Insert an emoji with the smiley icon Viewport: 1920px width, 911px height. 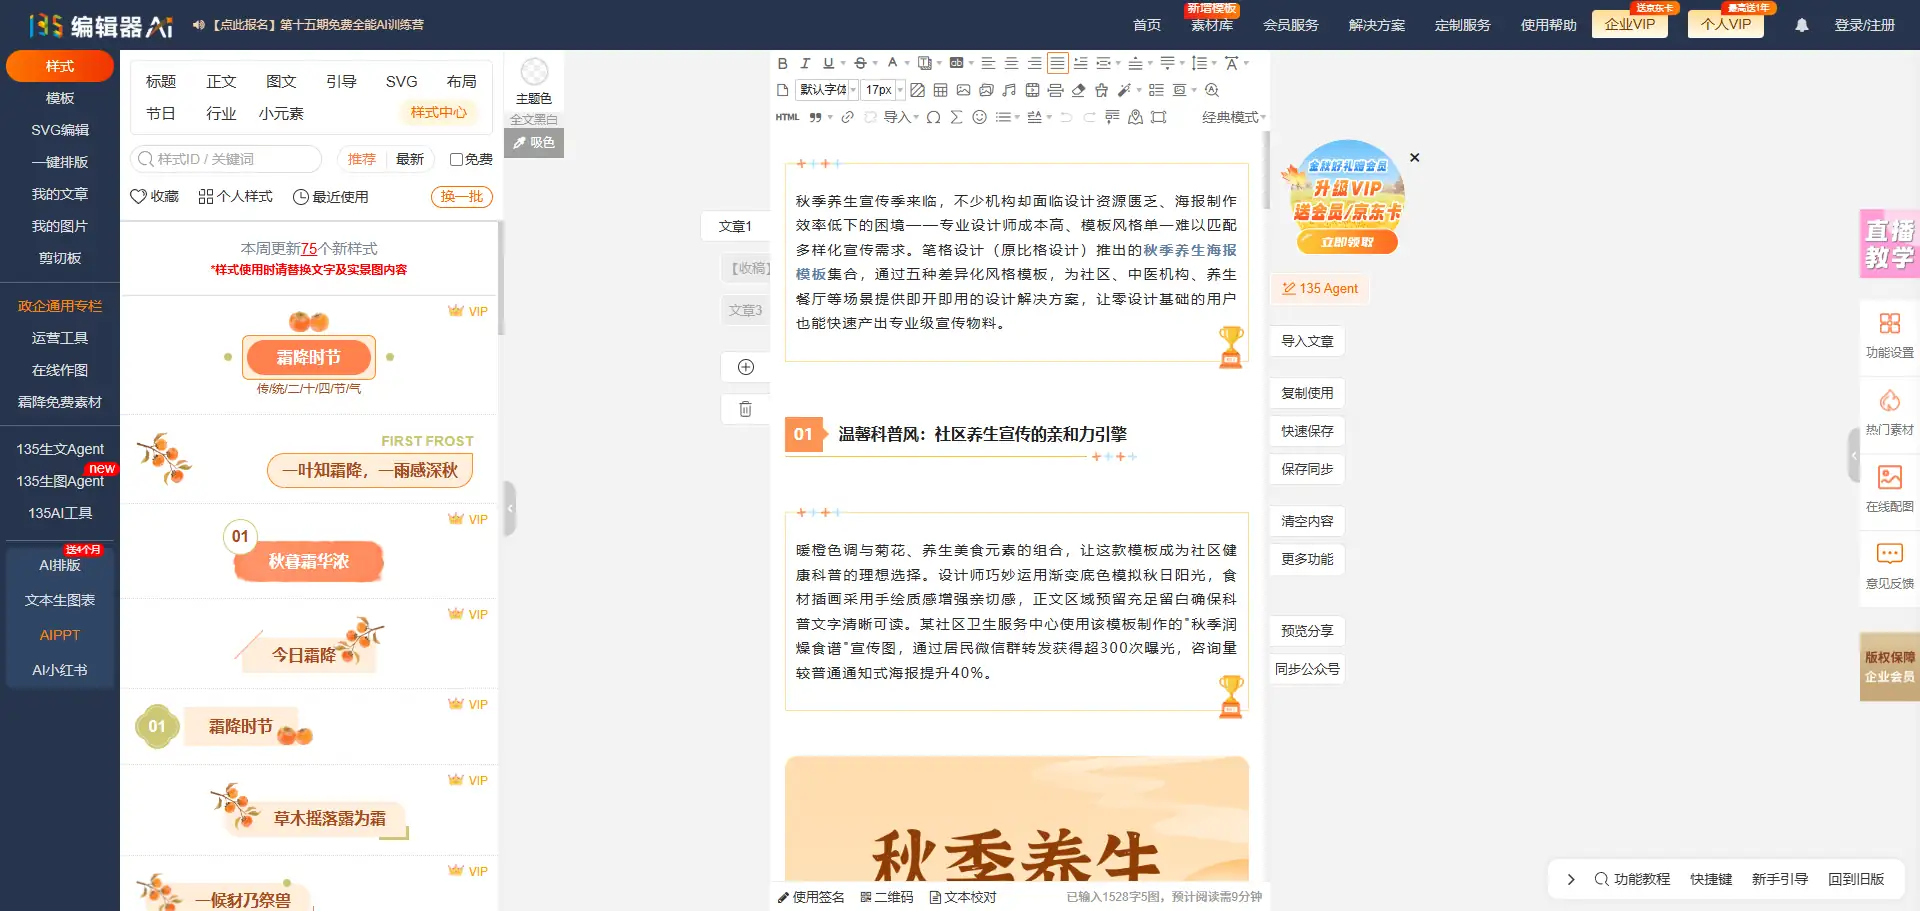pyautogui.click(x=980, y=117)
